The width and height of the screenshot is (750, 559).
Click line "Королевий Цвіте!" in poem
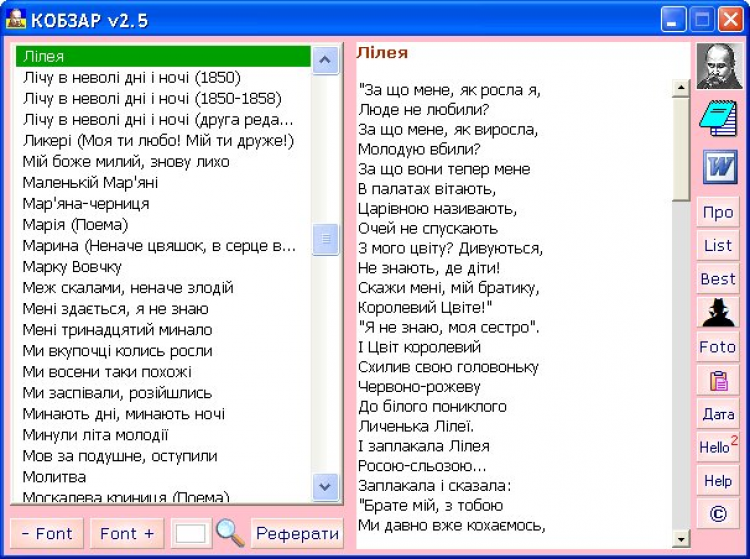[425, 307]
